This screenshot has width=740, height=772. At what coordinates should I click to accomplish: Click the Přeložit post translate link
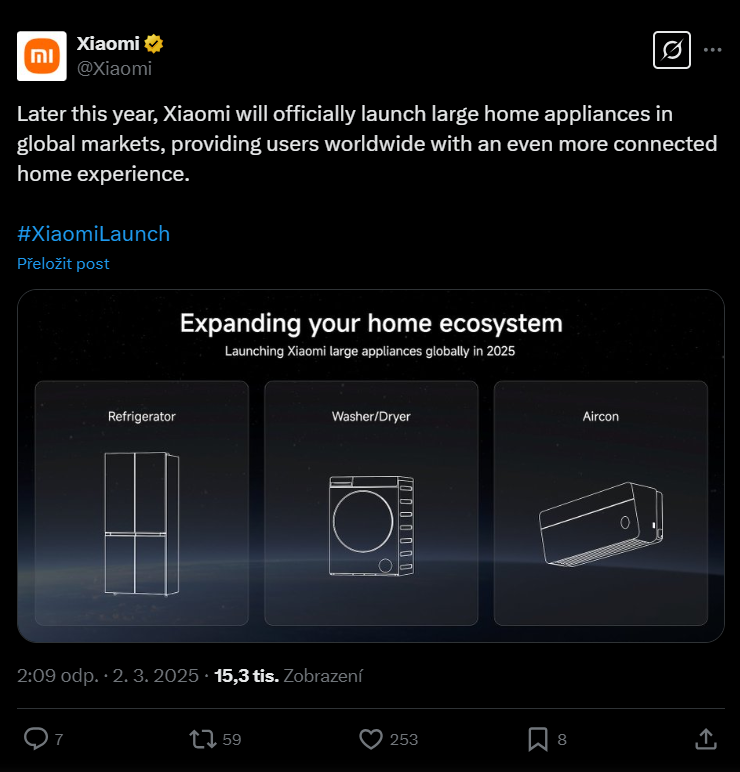tap(63, 264)
